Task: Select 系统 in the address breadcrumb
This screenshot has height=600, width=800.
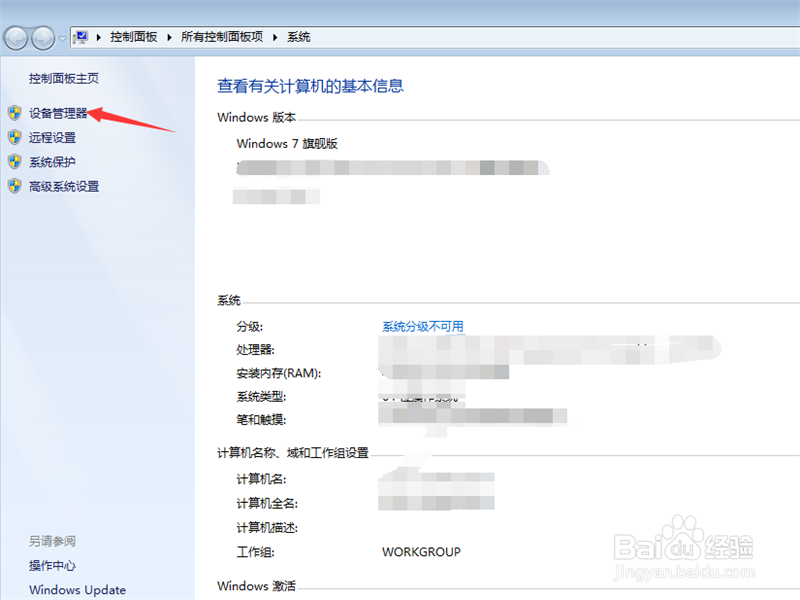Action: point(298,37)
